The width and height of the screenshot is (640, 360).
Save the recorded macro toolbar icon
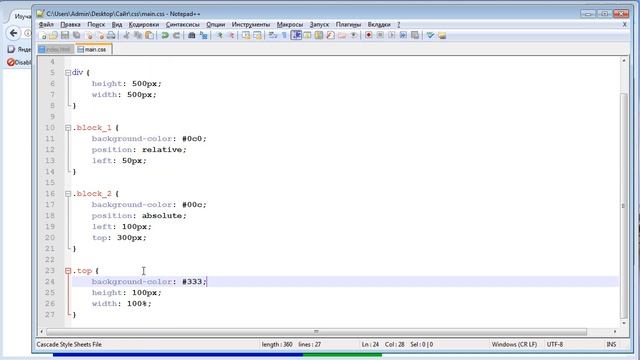pyautogui.click(x=415, y=36)
